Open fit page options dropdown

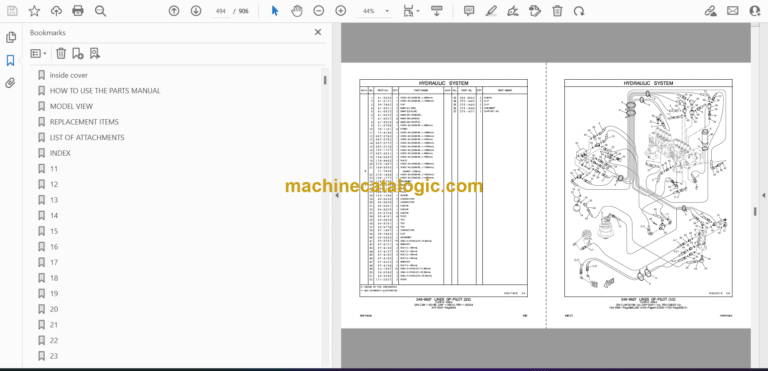(x=410, y=11)
